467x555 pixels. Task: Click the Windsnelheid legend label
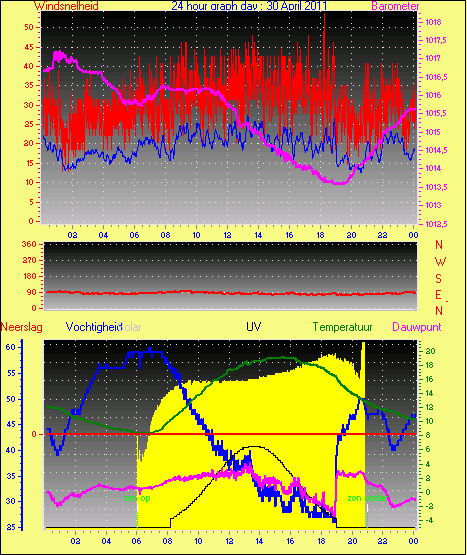coord(66,6)
